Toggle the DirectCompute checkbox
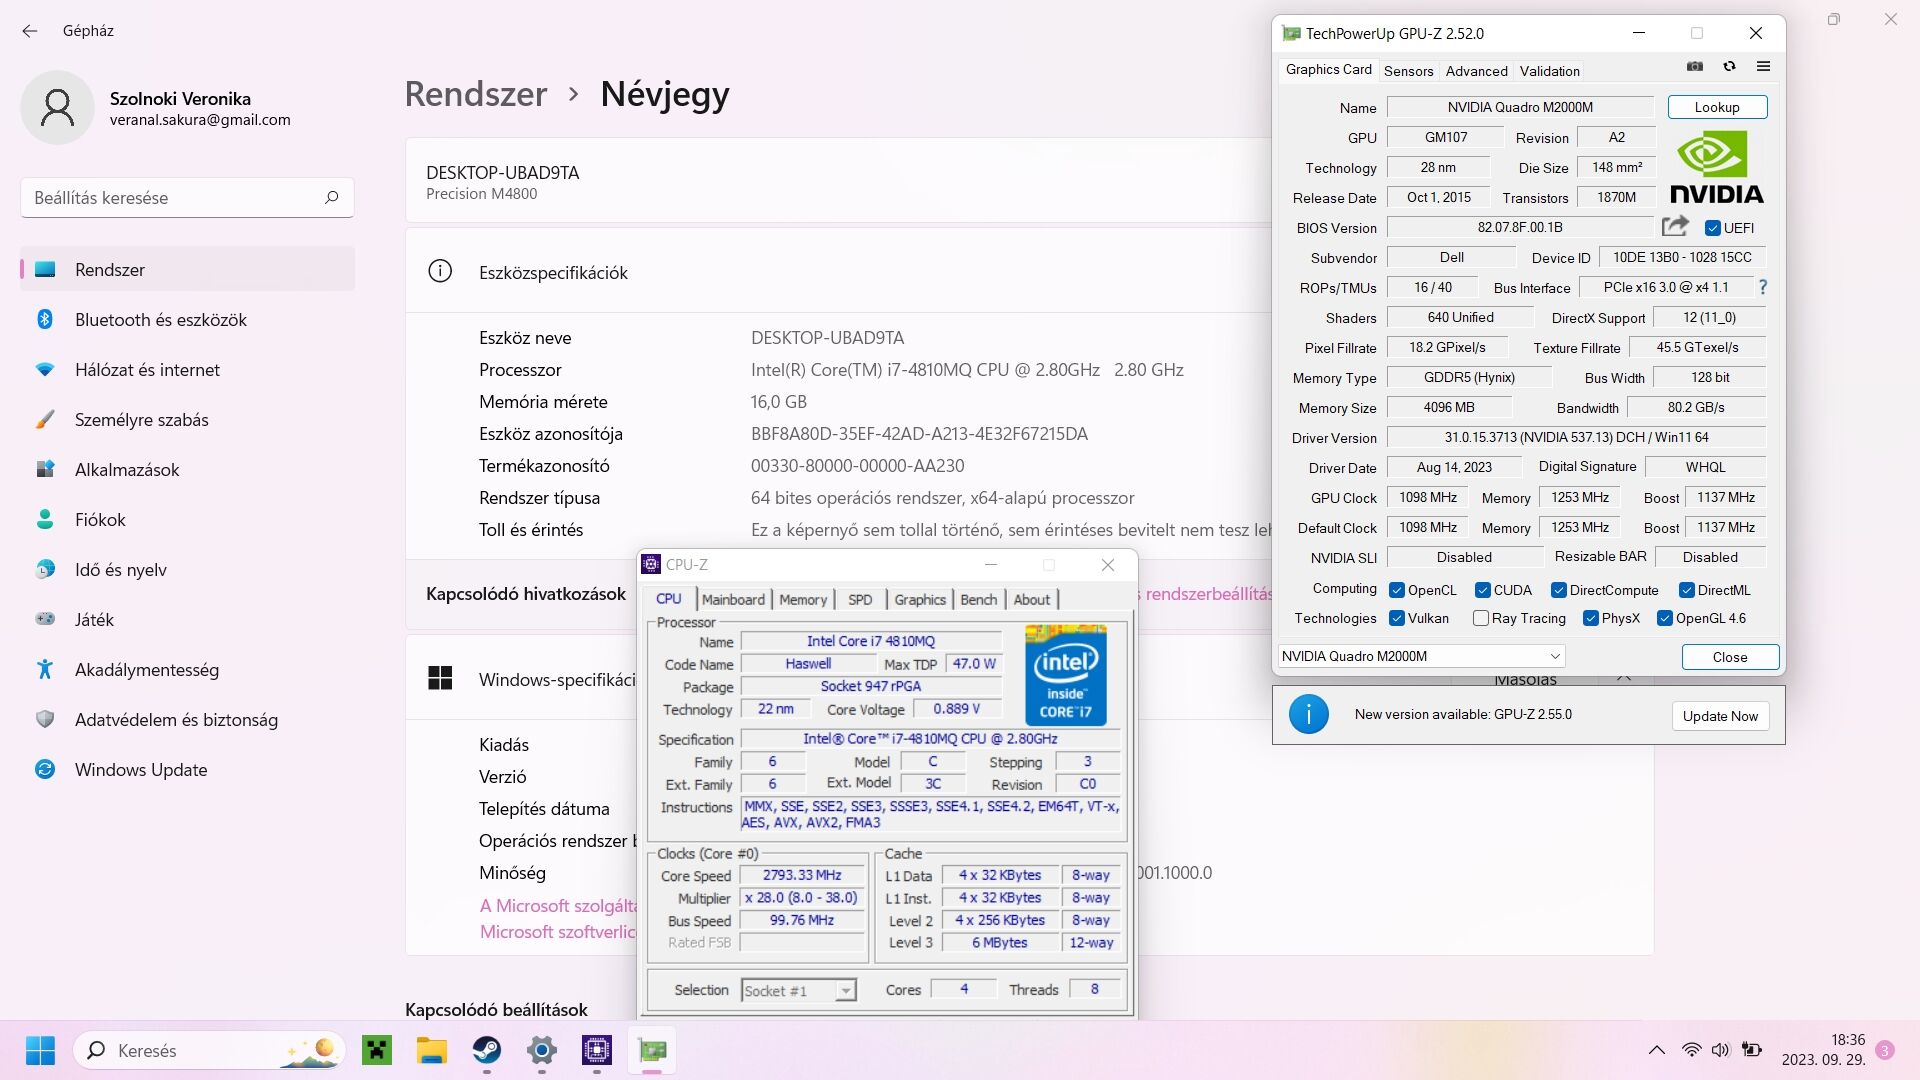Viewport: 1920px width, 1080px height. (x=1558, y=590)
